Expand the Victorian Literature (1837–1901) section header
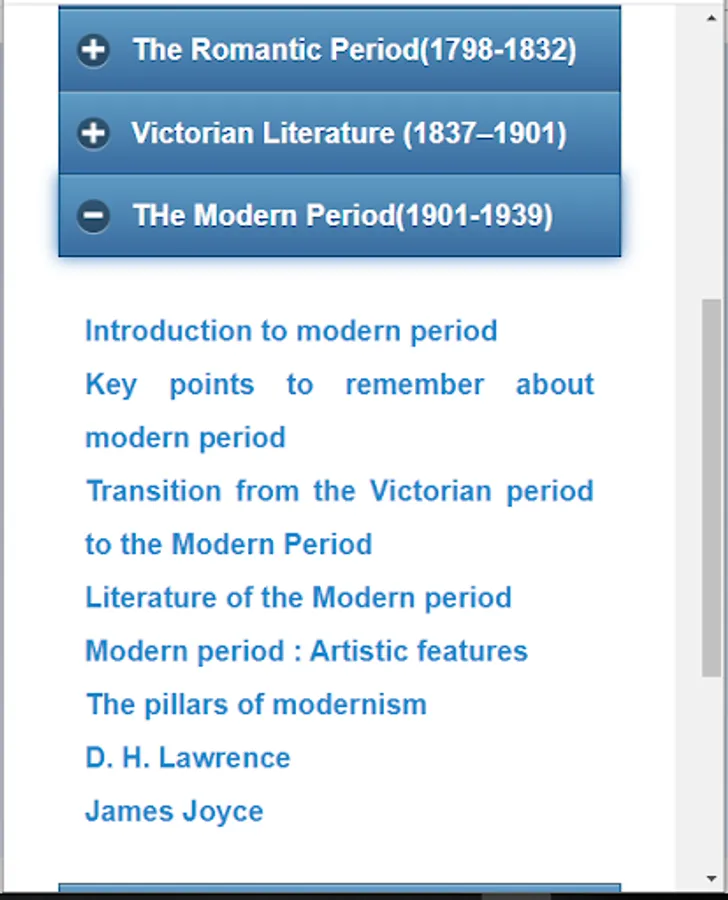 (349, 133)
